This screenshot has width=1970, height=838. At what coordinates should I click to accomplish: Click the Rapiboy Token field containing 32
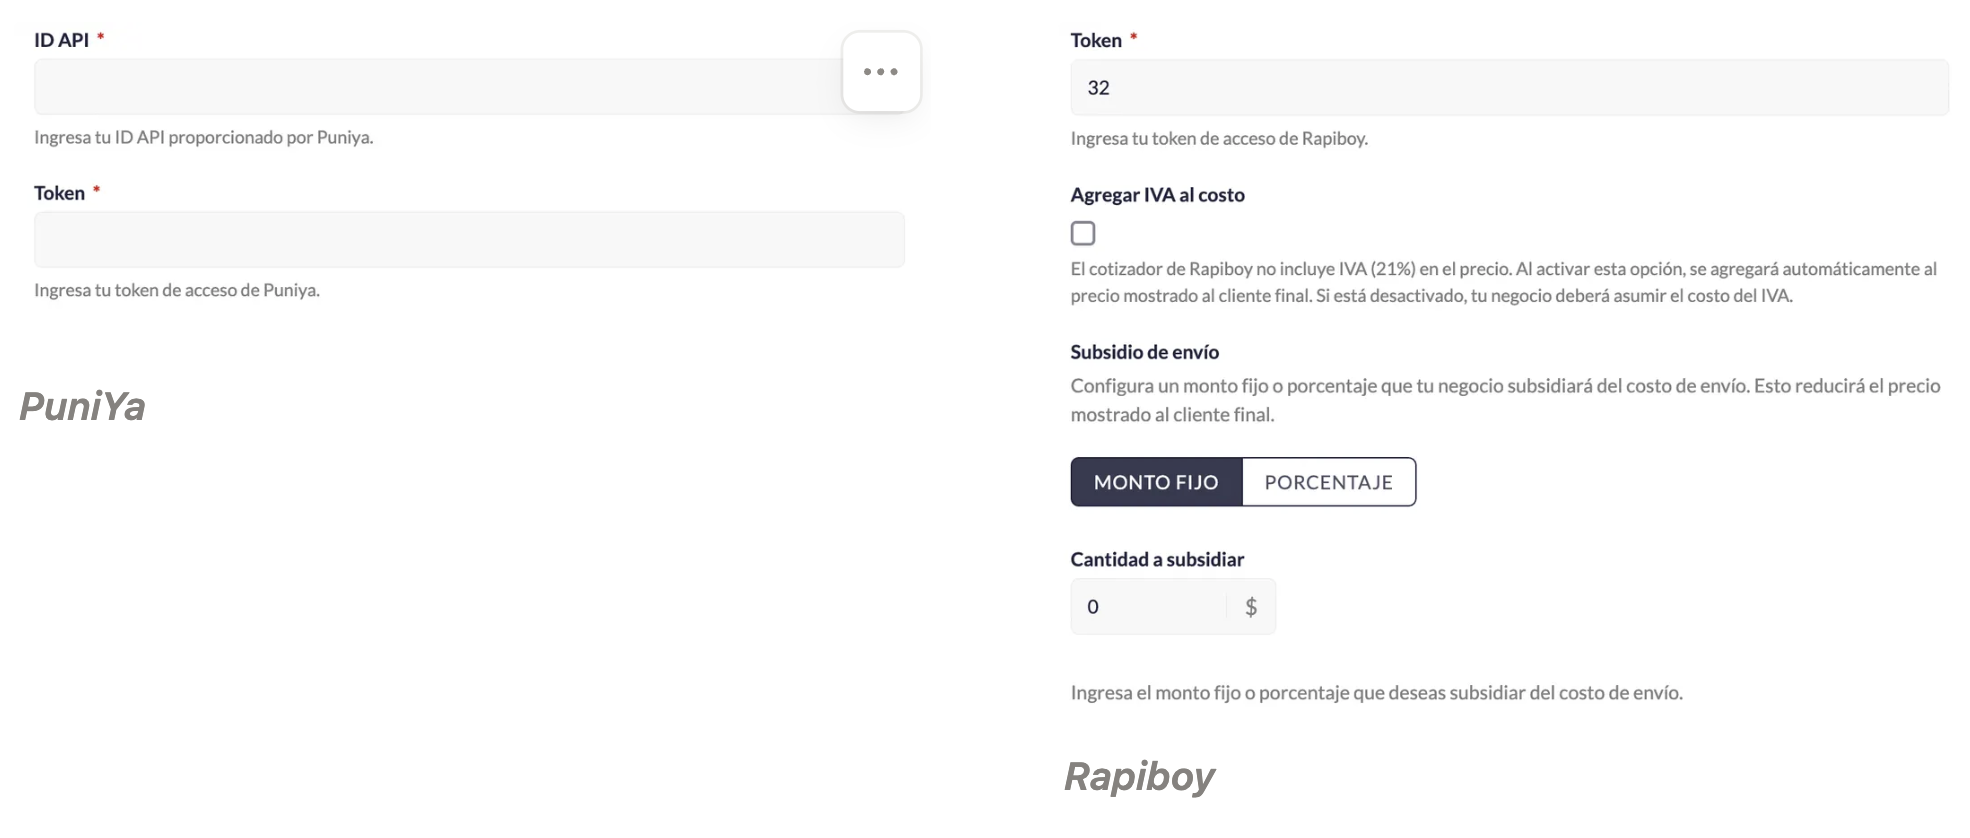tap(1509, 88)
